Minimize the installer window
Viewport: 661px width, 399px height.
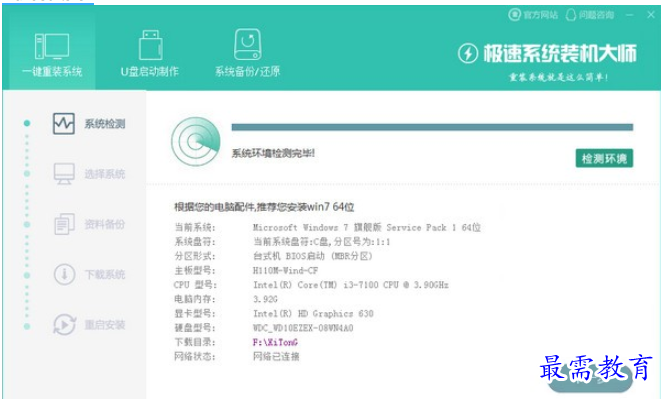(630, 15)
